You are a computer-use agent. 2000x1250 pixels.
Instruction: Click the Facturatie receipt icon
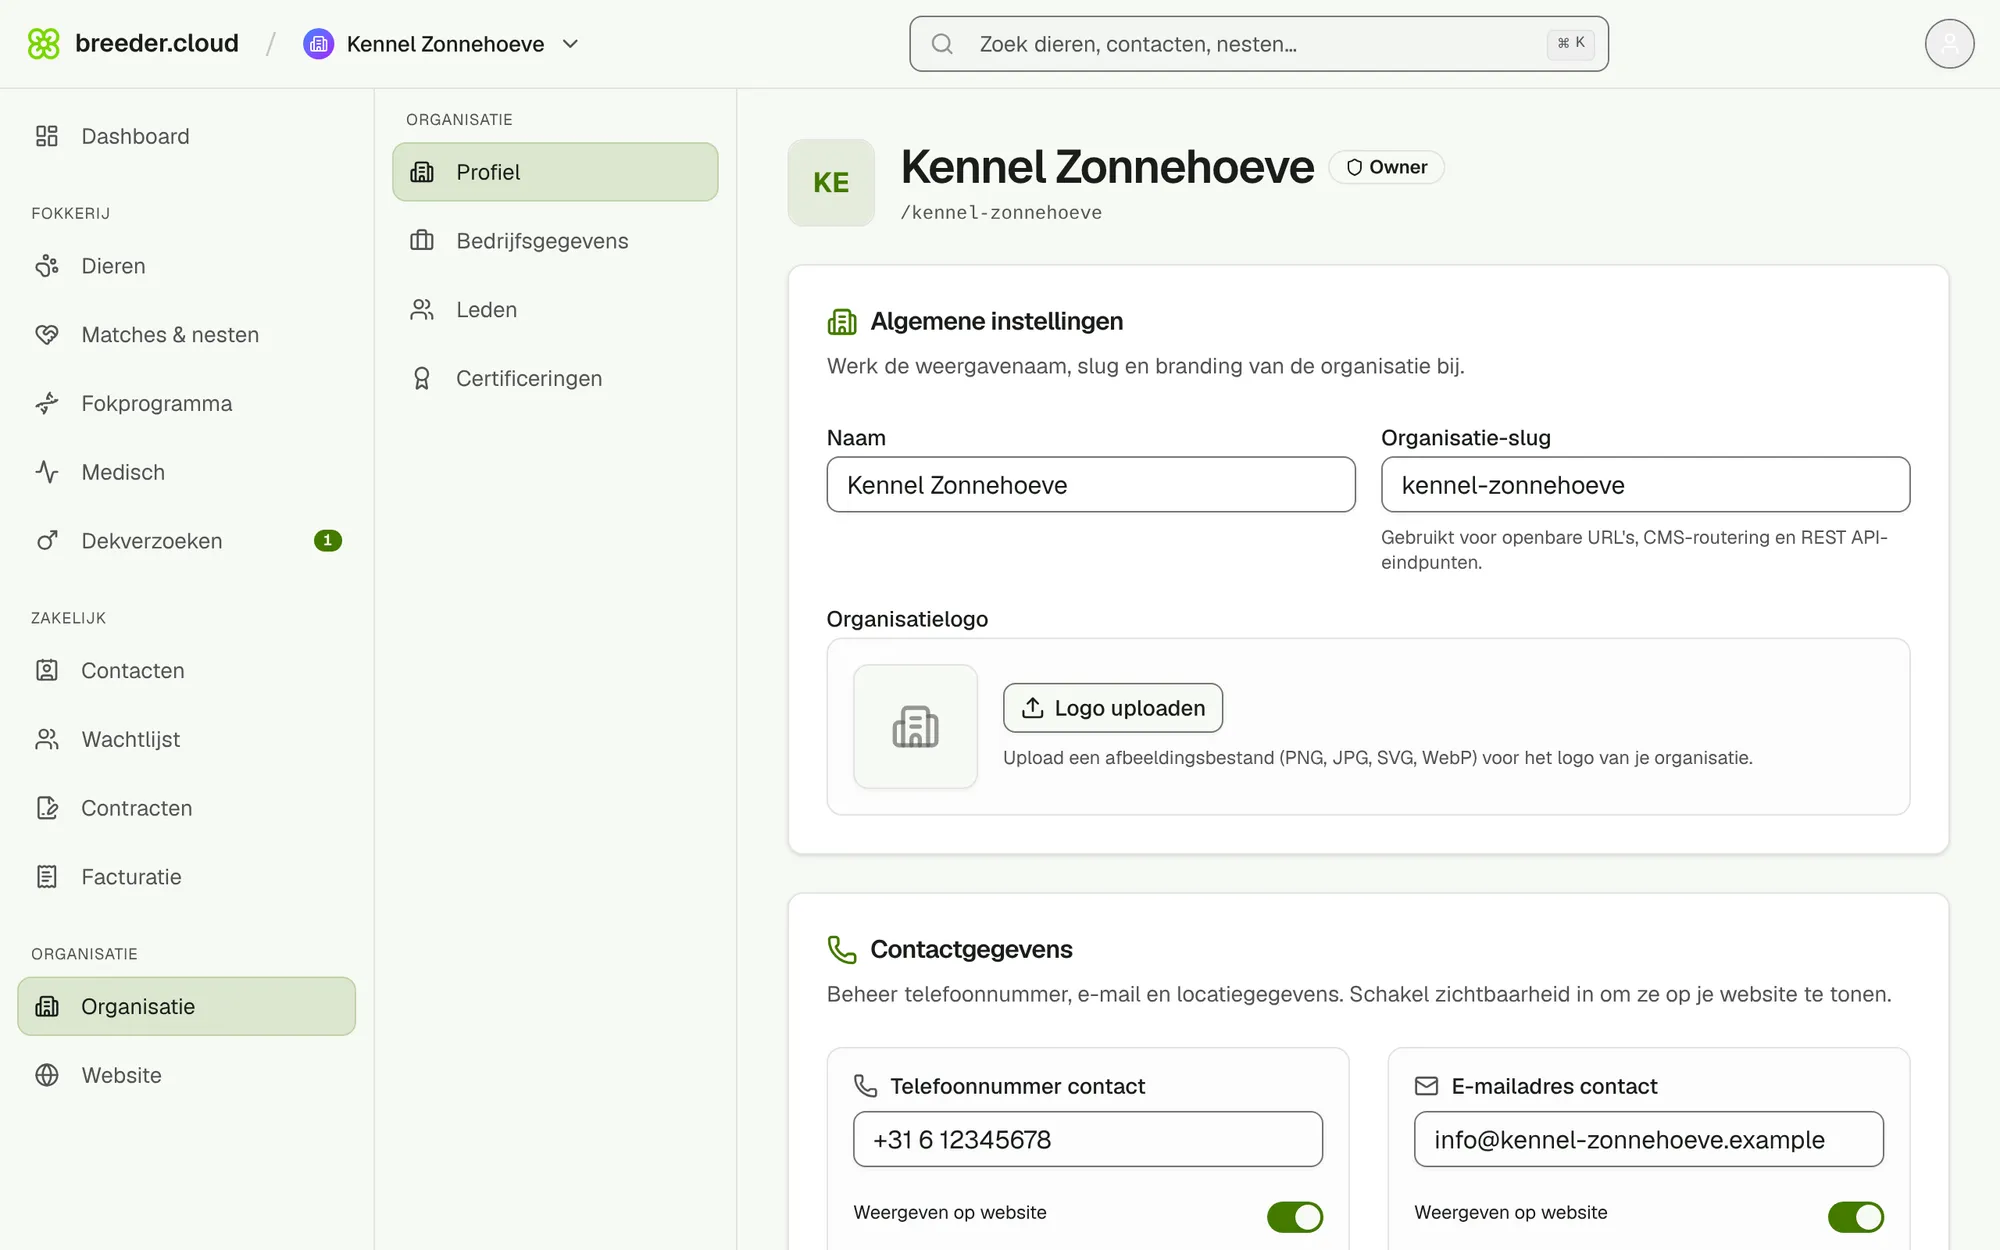pyautogui.click(x=47, y=877)
